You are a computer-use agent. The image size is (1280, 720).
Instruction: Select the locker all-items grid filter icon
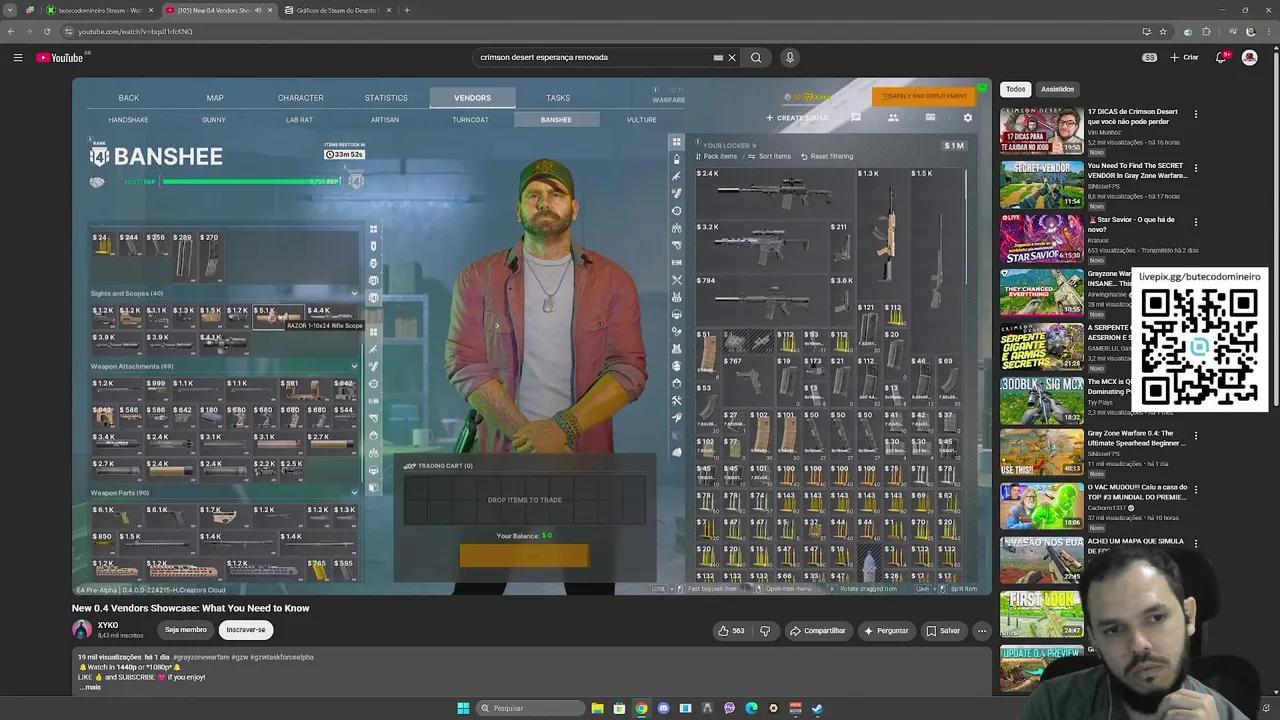click(x=677, y=142)
